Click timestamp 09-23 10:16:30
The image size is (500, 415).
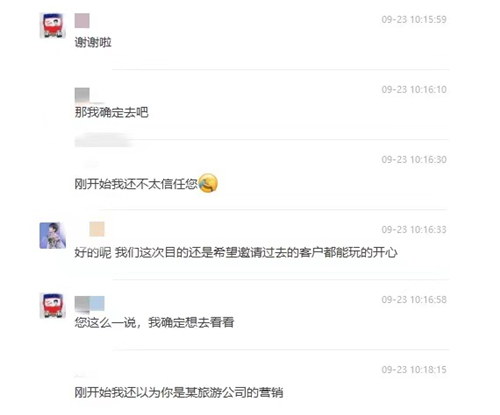414,159
